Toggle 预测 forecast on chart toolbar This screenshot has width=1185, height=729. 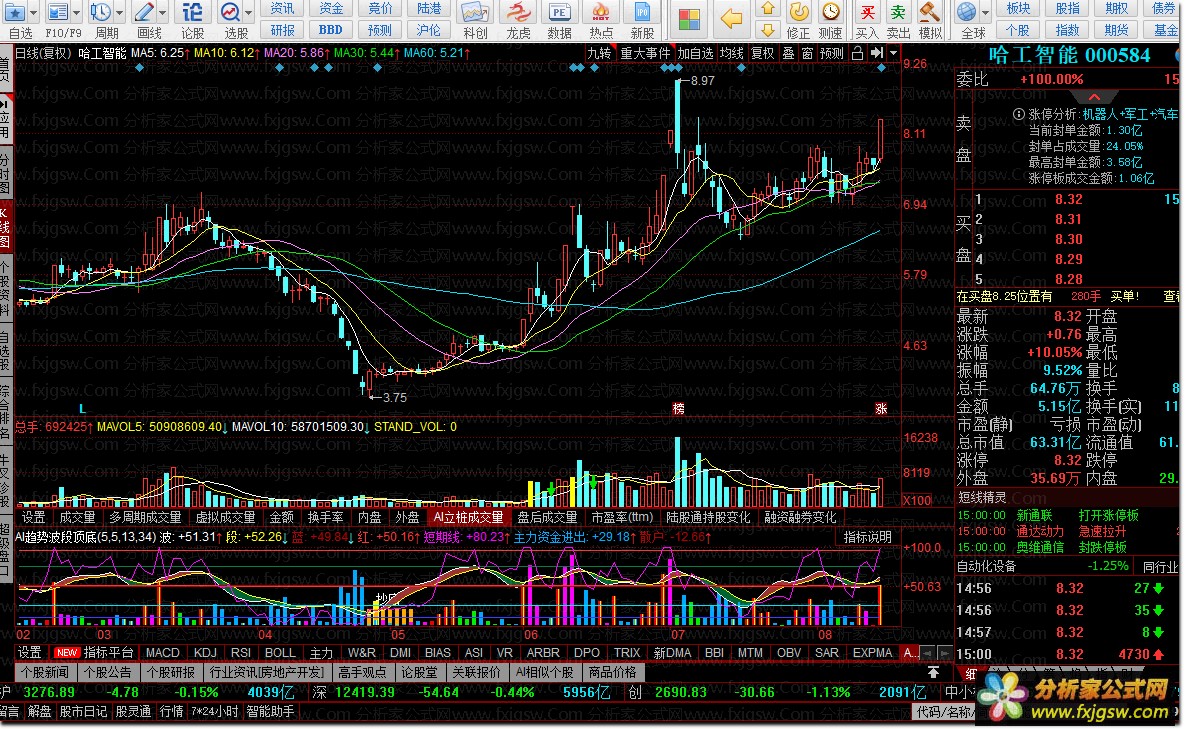(x=831, y=53)
